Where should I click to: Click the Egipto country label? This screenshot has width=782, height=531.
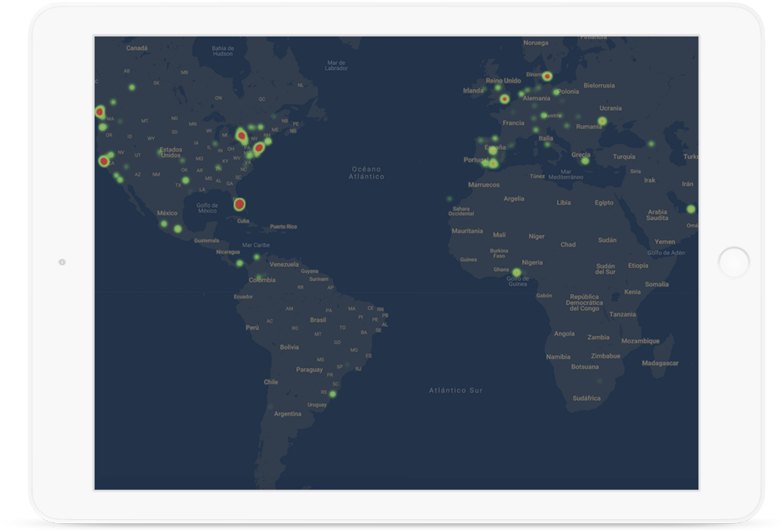604,202
